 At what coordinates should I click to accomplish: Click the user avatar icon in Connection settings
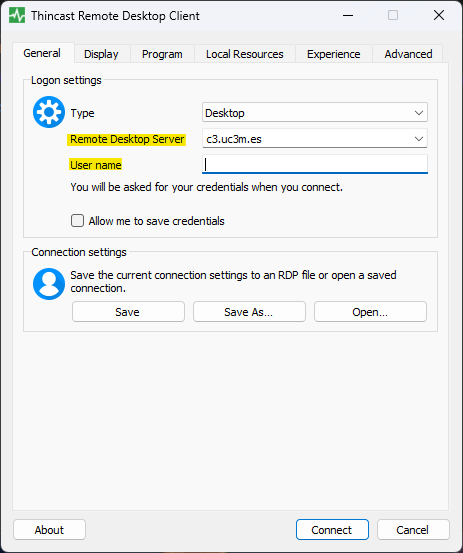tap(49, 284)
